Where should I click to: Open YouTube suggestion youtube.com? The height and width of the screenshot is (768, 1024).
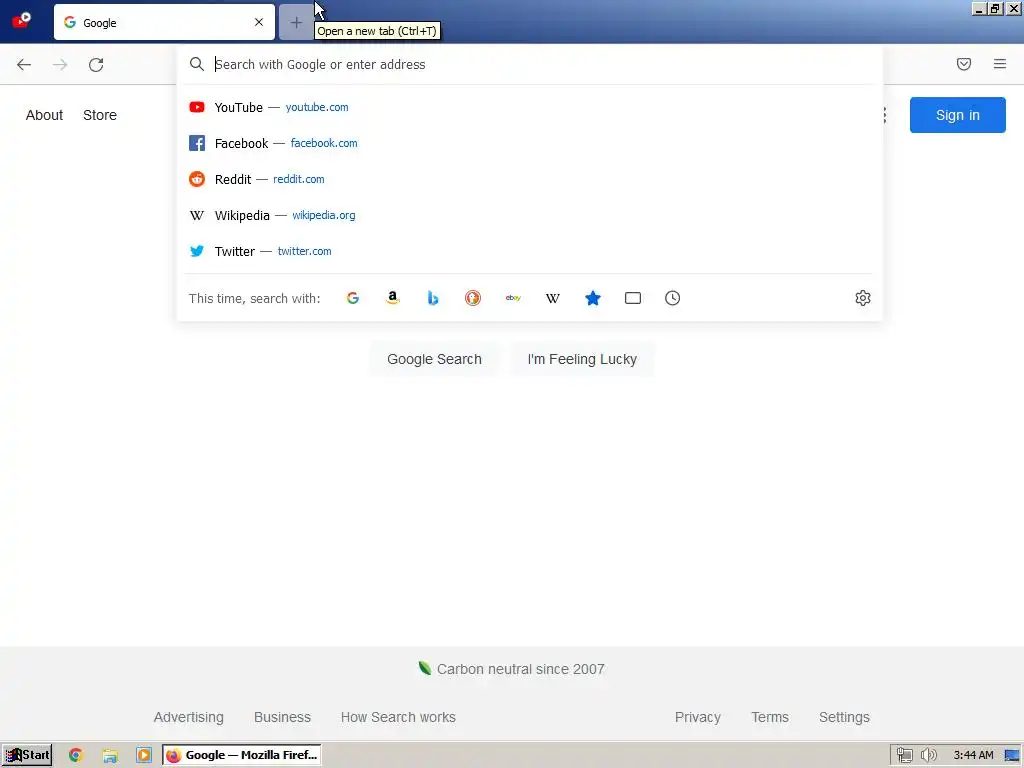(530, 107)
